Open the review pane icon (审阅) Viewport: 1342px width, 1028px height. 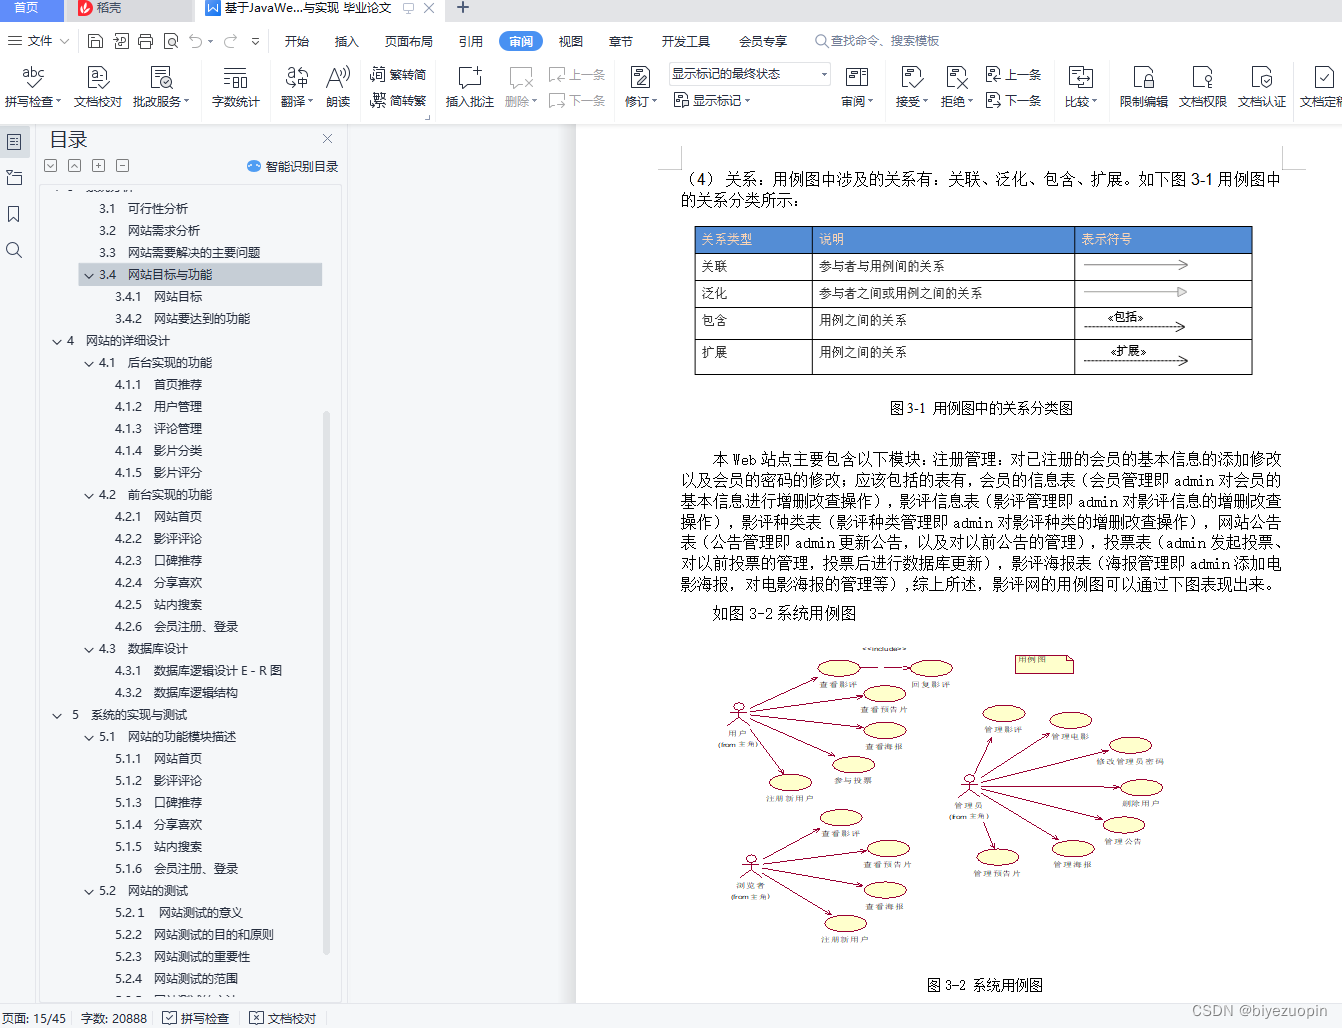(857, 87)
